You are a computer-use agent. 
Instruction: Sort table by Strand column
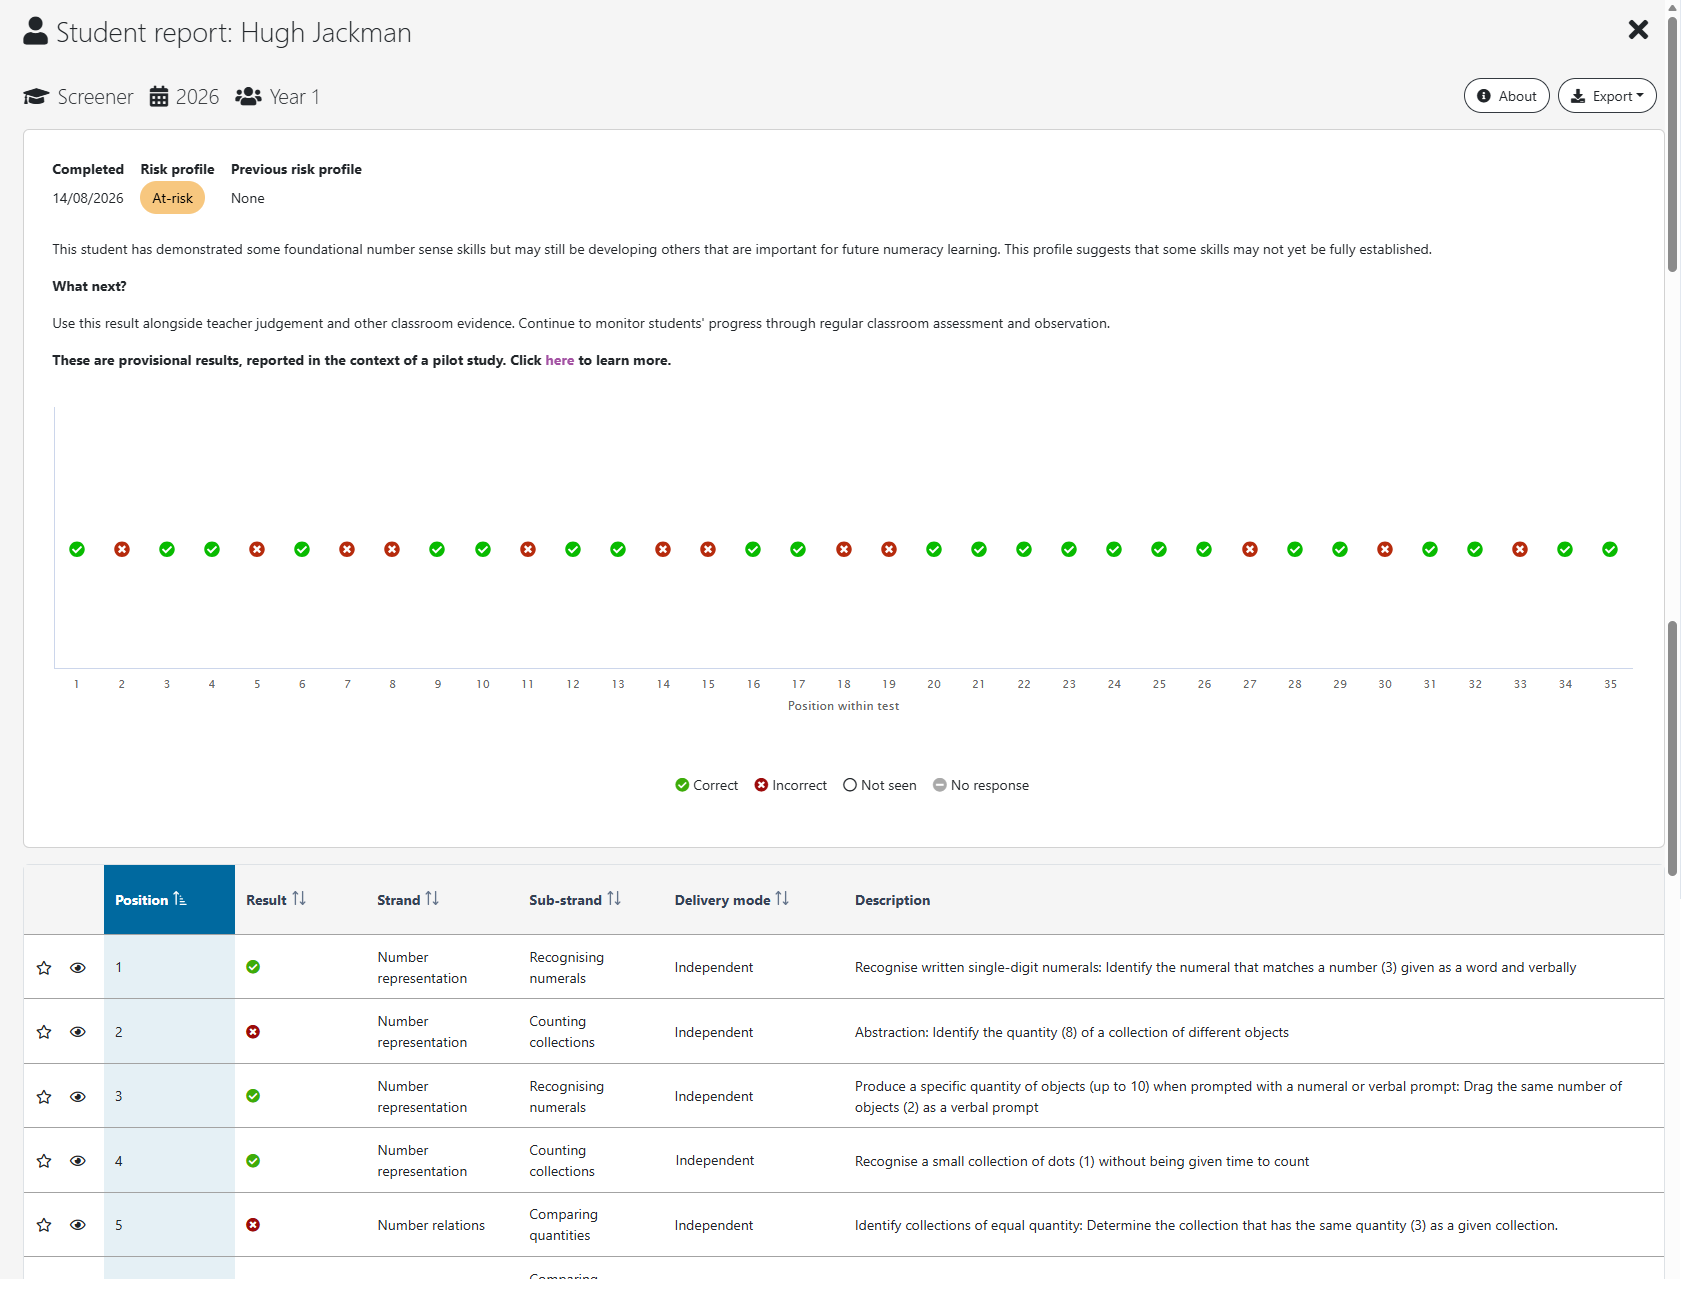click(x=408, y=900)
